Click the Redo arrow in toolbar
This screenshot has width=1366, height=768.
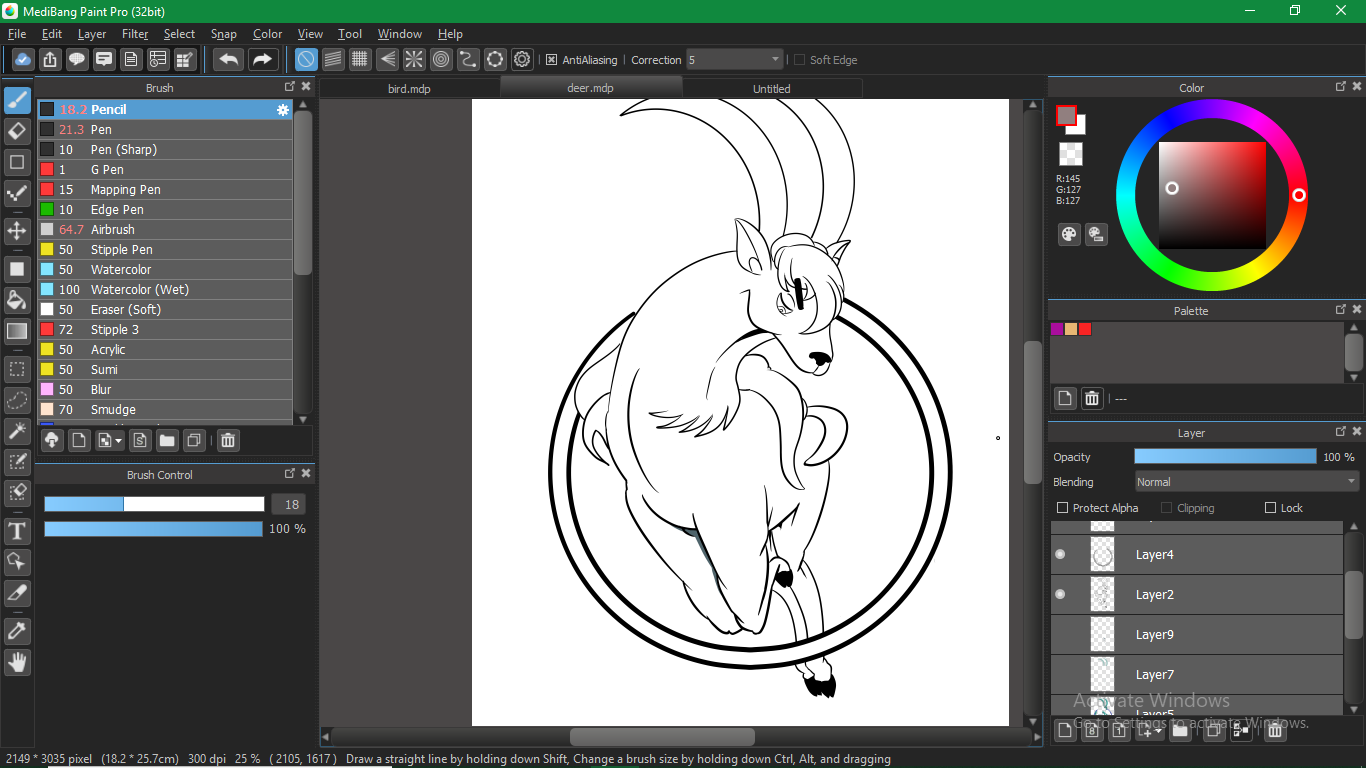click(262, 60)
